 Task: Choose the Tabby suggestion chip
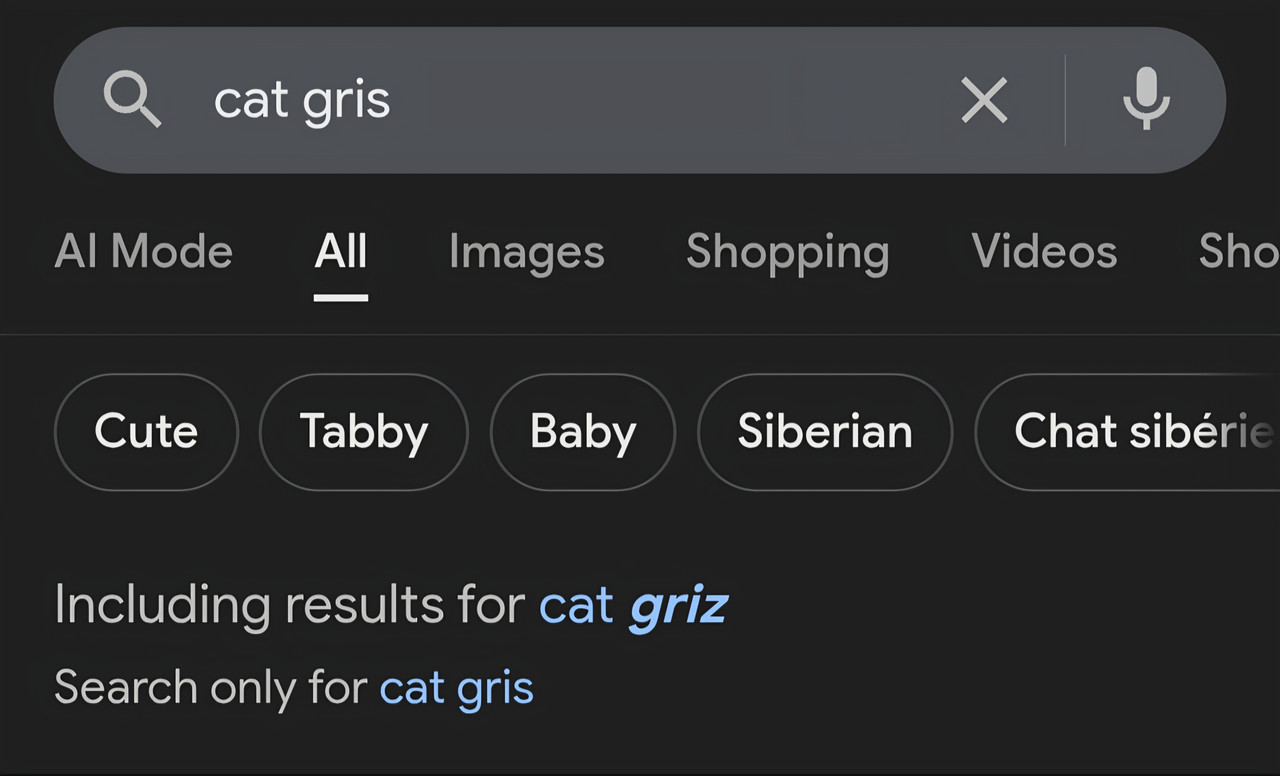pyautogui.click(x=364, y=432)
